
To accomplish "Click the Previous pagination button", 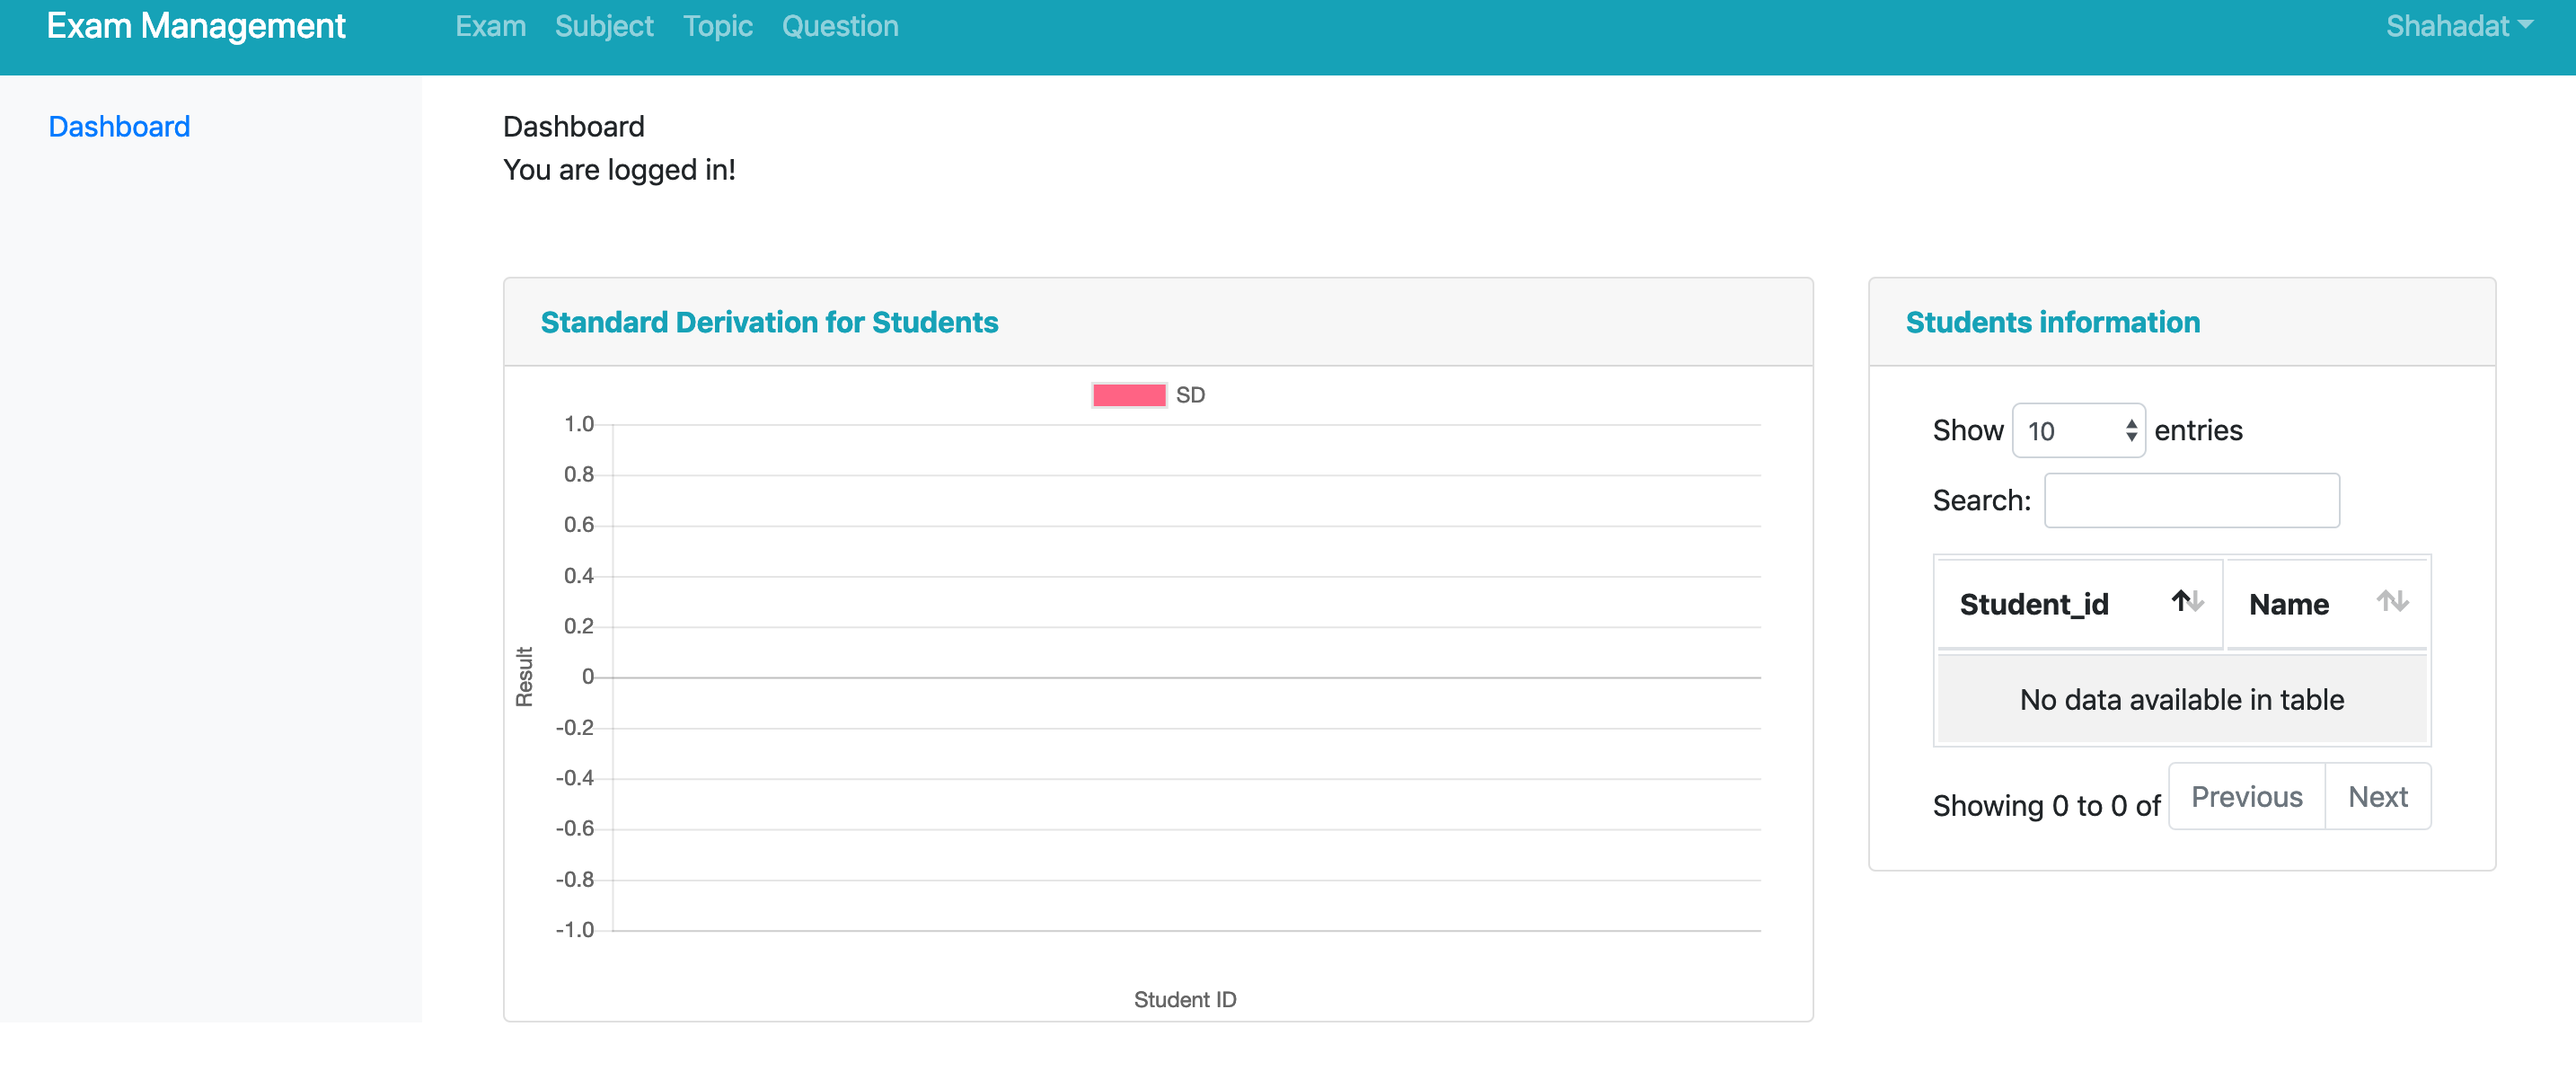I will click(x=2245, y=797).
